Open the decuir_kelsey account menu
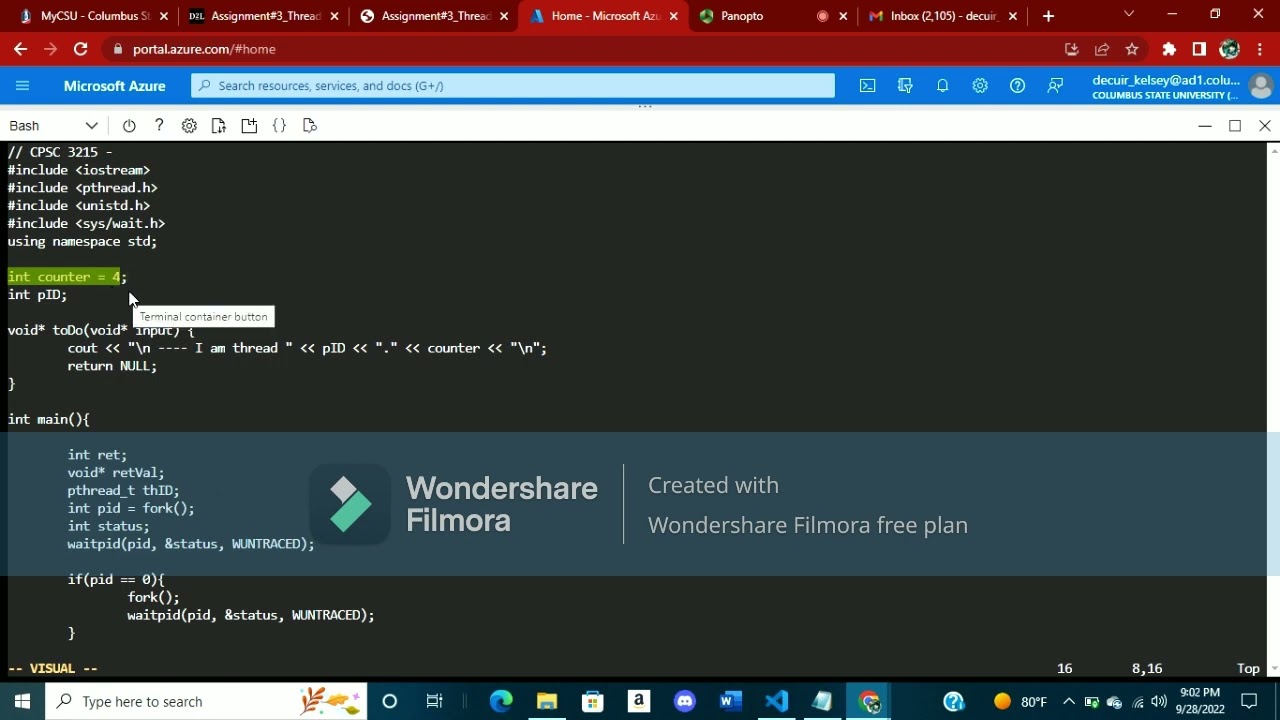 (1182, 86)
